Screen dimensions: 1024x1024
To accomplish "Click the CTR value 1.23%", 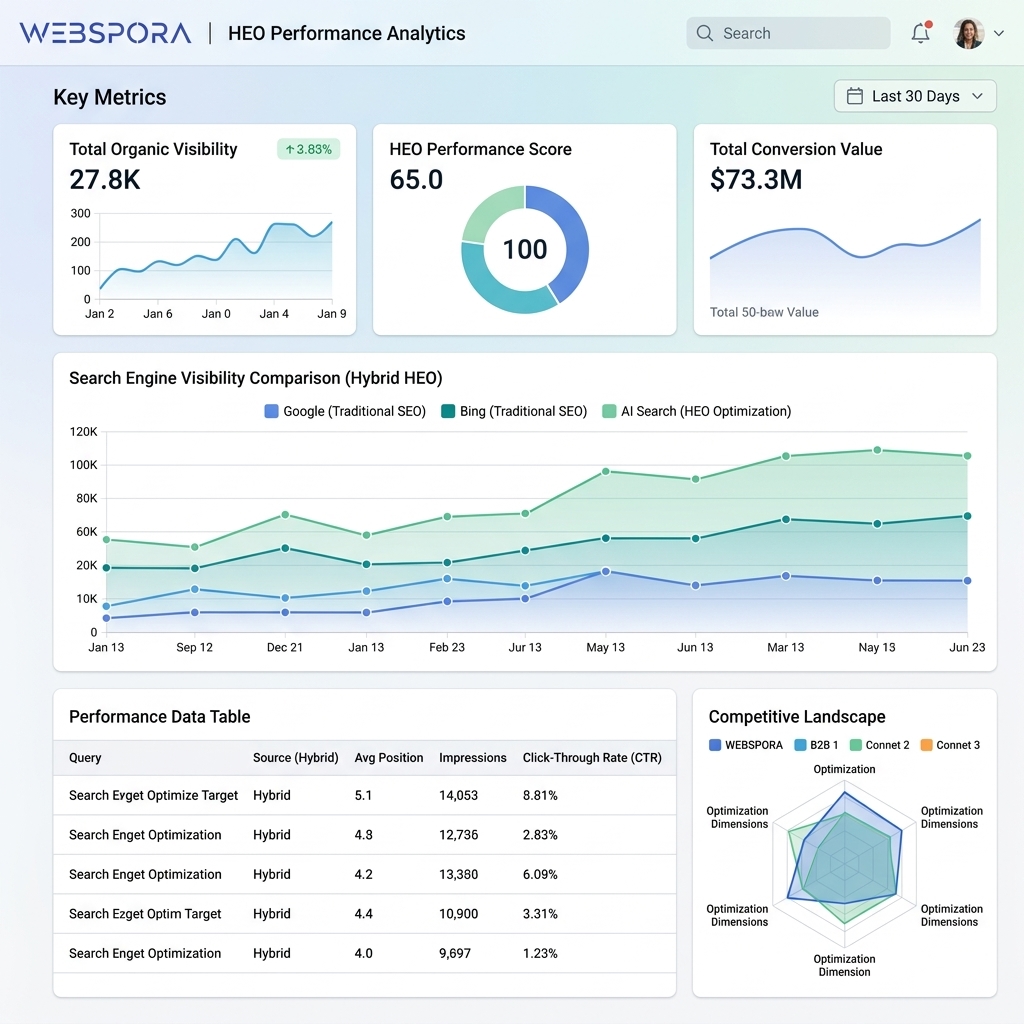I will pyautogui.click(x=540, y=953).
